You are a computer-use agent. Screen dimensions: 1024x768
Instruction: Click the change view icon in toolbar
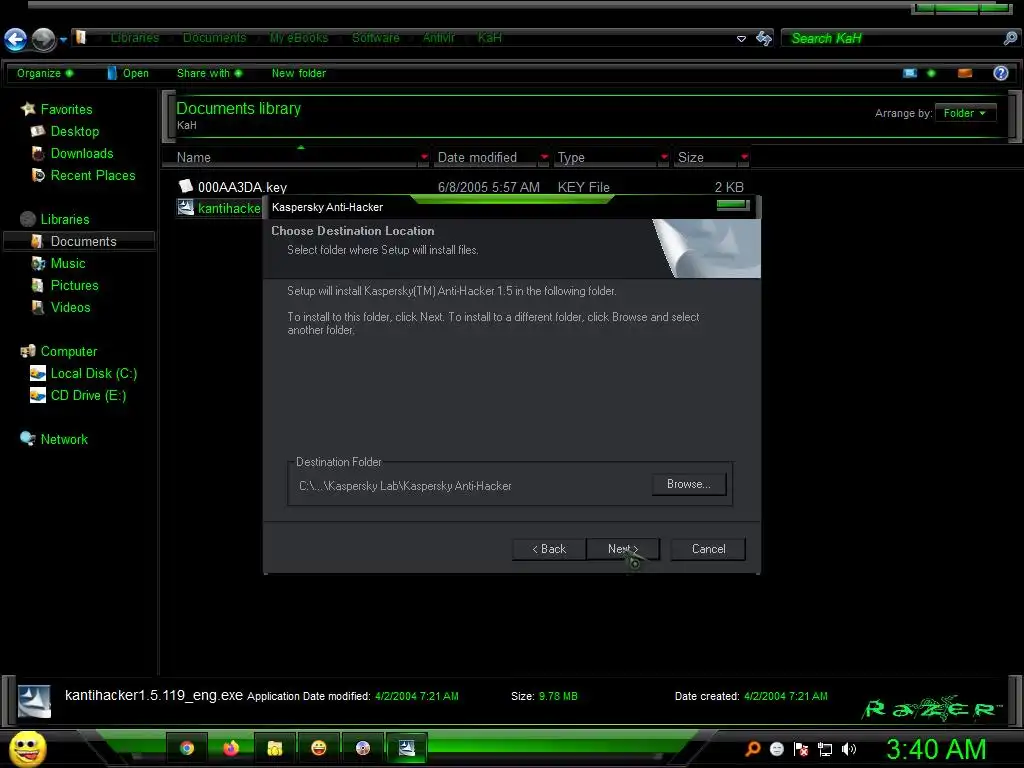click(910, 73)
